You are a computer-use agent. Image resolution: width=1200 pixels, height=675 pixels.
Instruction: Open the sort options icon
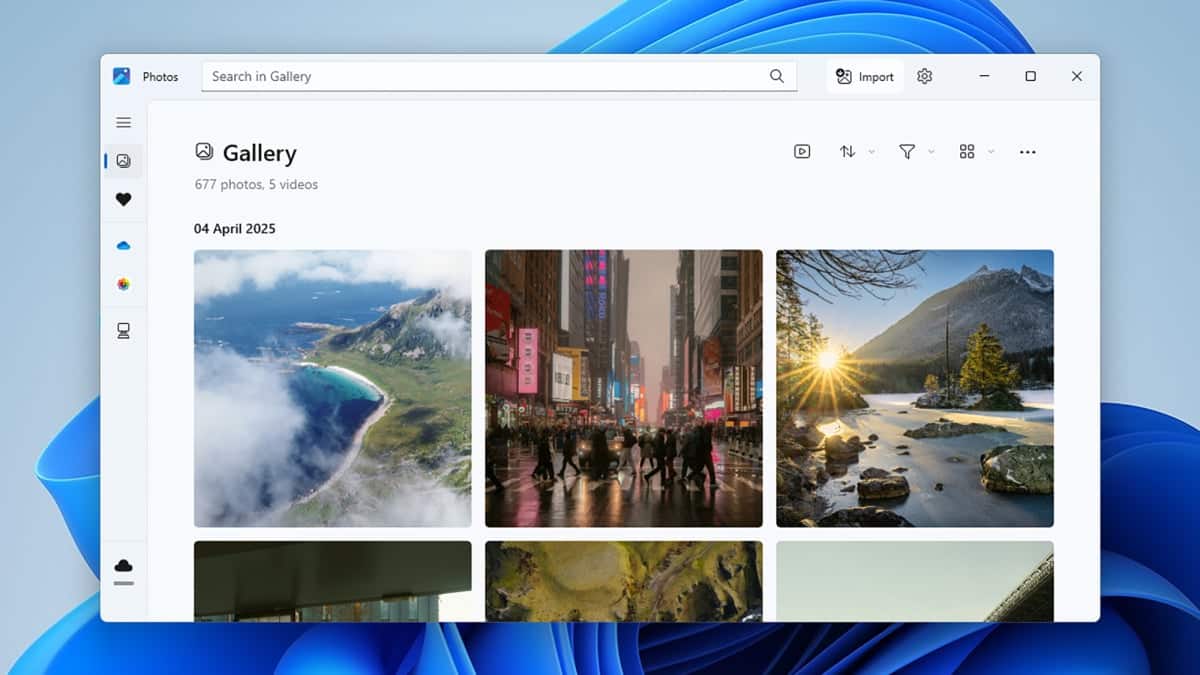click(846, 151)
